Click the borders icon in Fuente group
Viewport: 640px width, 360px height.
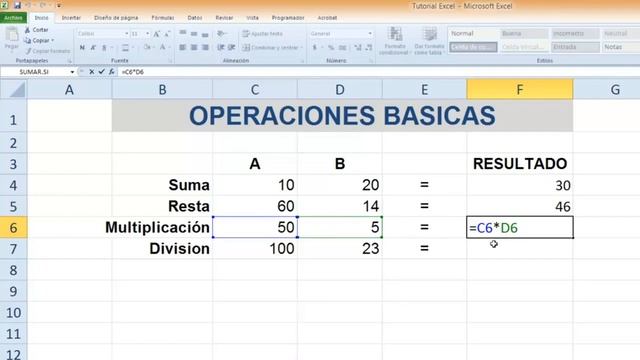tap(125, 48)
